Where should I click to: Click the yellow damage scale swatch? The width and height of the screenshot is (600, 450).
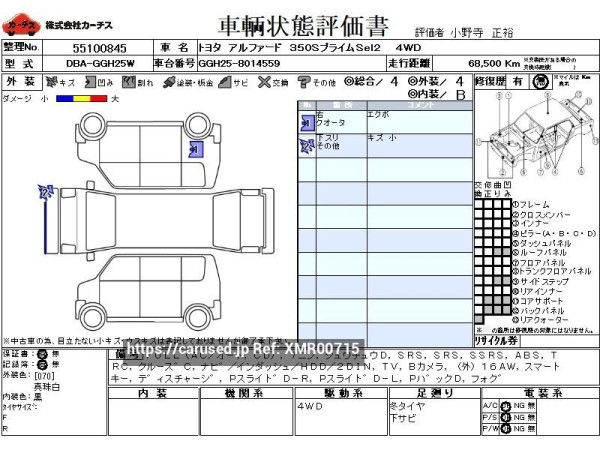(82, 99)
